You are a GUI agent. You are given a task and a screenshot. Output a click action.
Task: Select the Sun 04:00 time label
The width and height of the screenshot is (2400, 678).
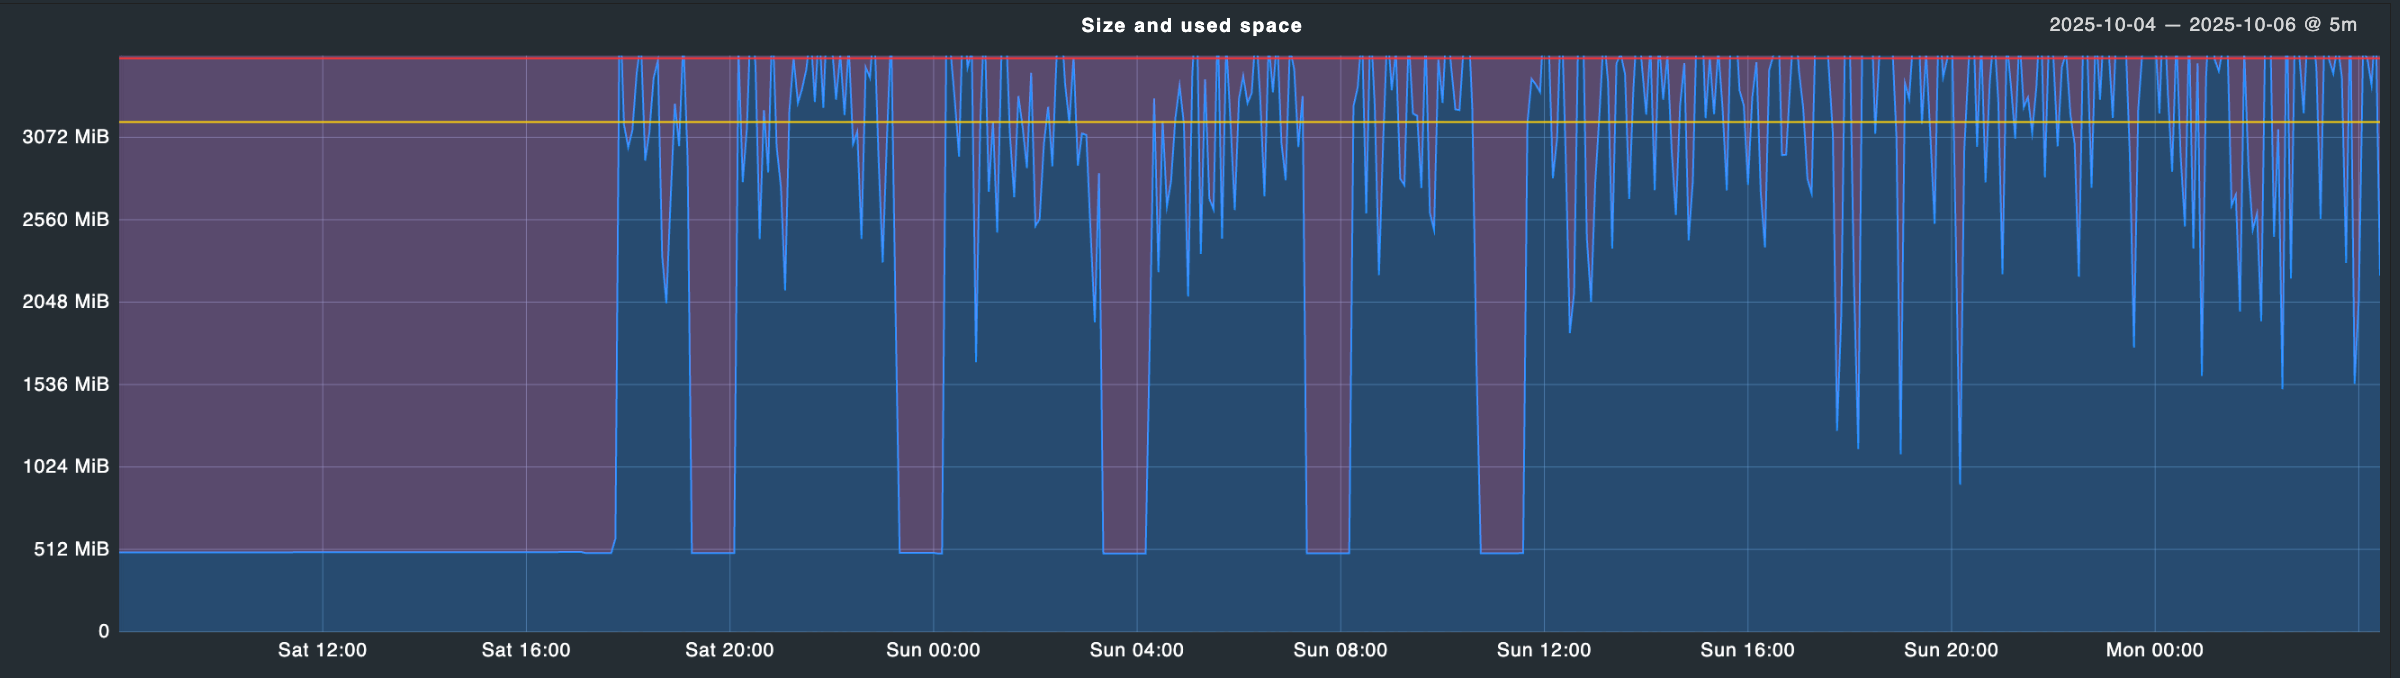click(1136, 650)
